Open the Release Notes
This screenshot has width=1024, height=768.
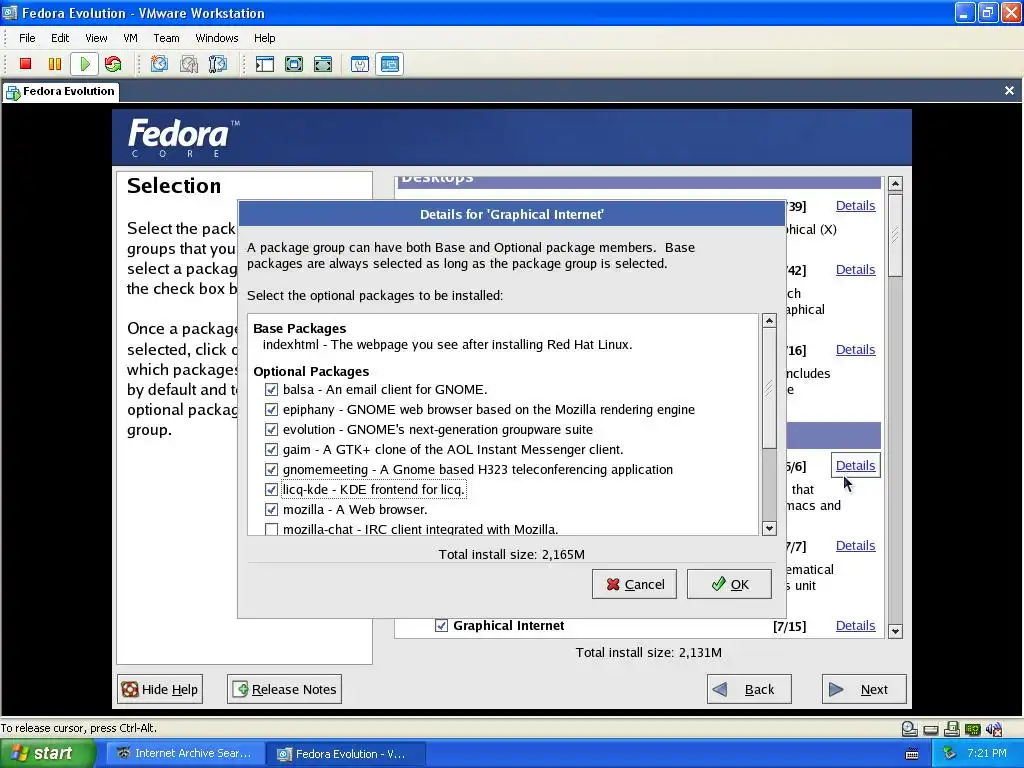click(x=284, y=689)
